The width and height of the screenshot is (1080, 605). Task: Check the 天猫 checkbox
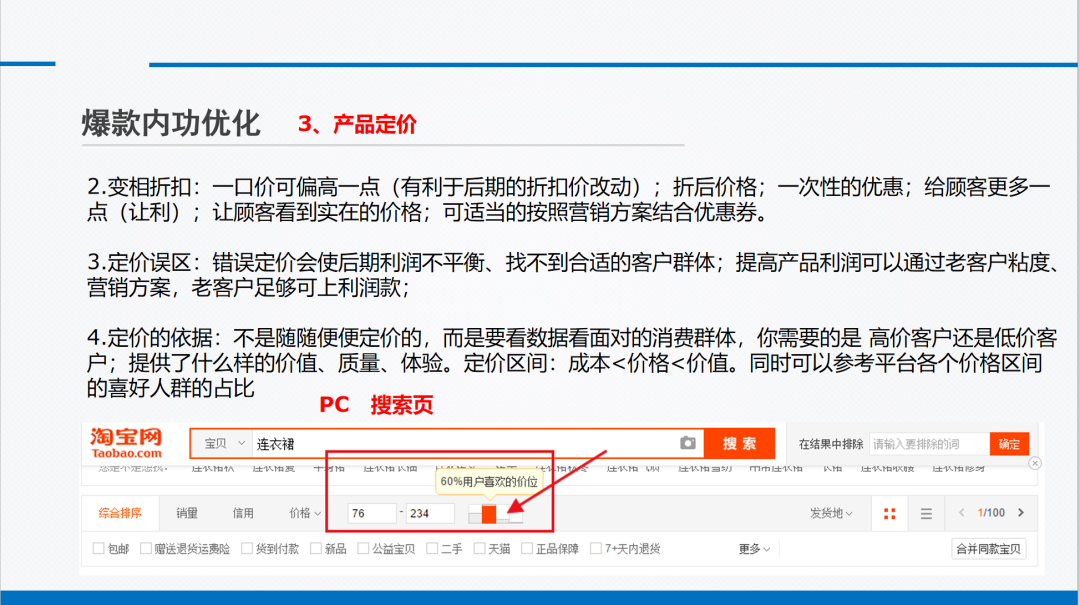point(479,548)
